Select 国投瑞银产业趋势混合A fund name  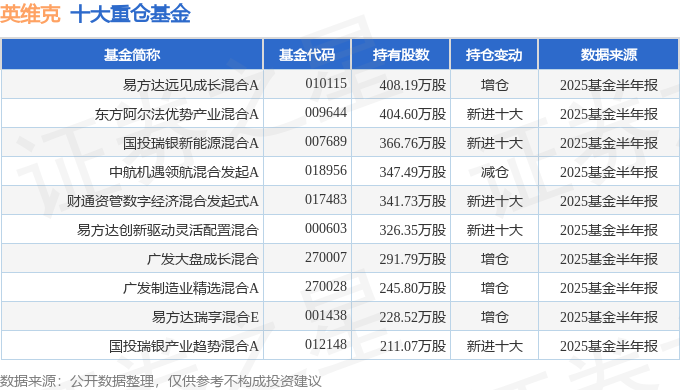coord(184,346)
